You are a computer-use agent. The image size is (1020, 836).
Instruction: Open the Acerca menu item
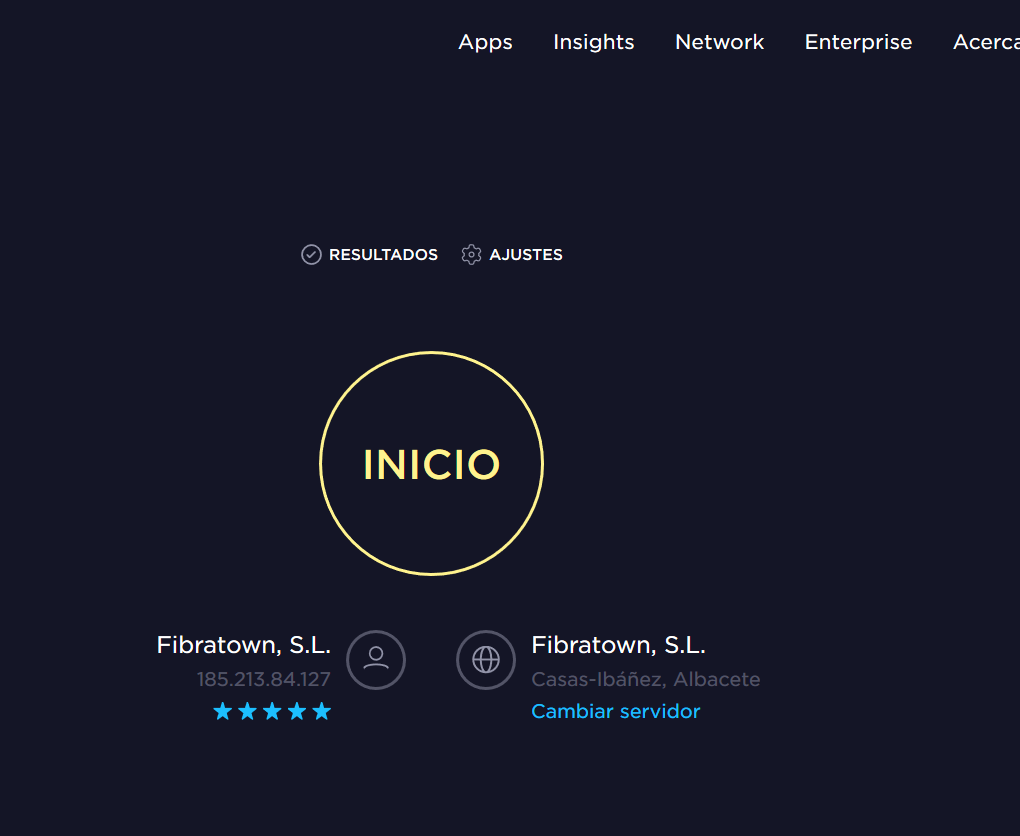986,42
